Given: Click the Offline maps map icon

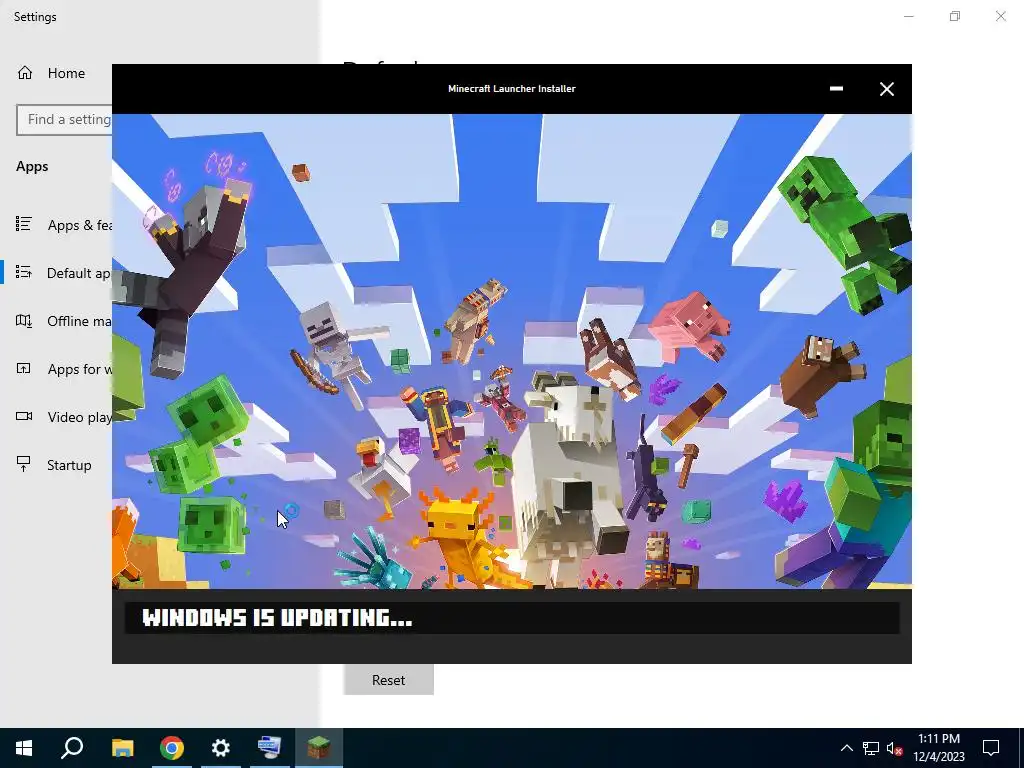Looking at the screenshot, I should (x=24, y=321).
